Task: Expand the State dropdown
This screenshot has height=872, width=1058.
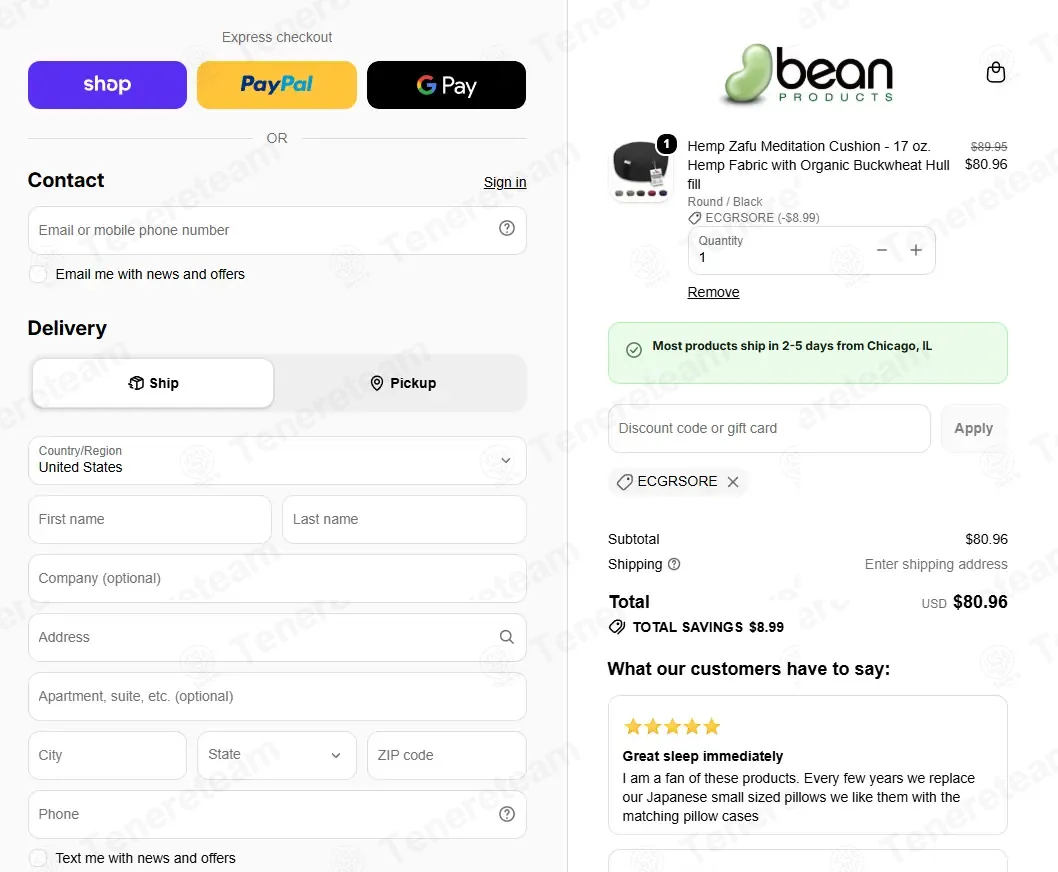Action: pos(277,755)
